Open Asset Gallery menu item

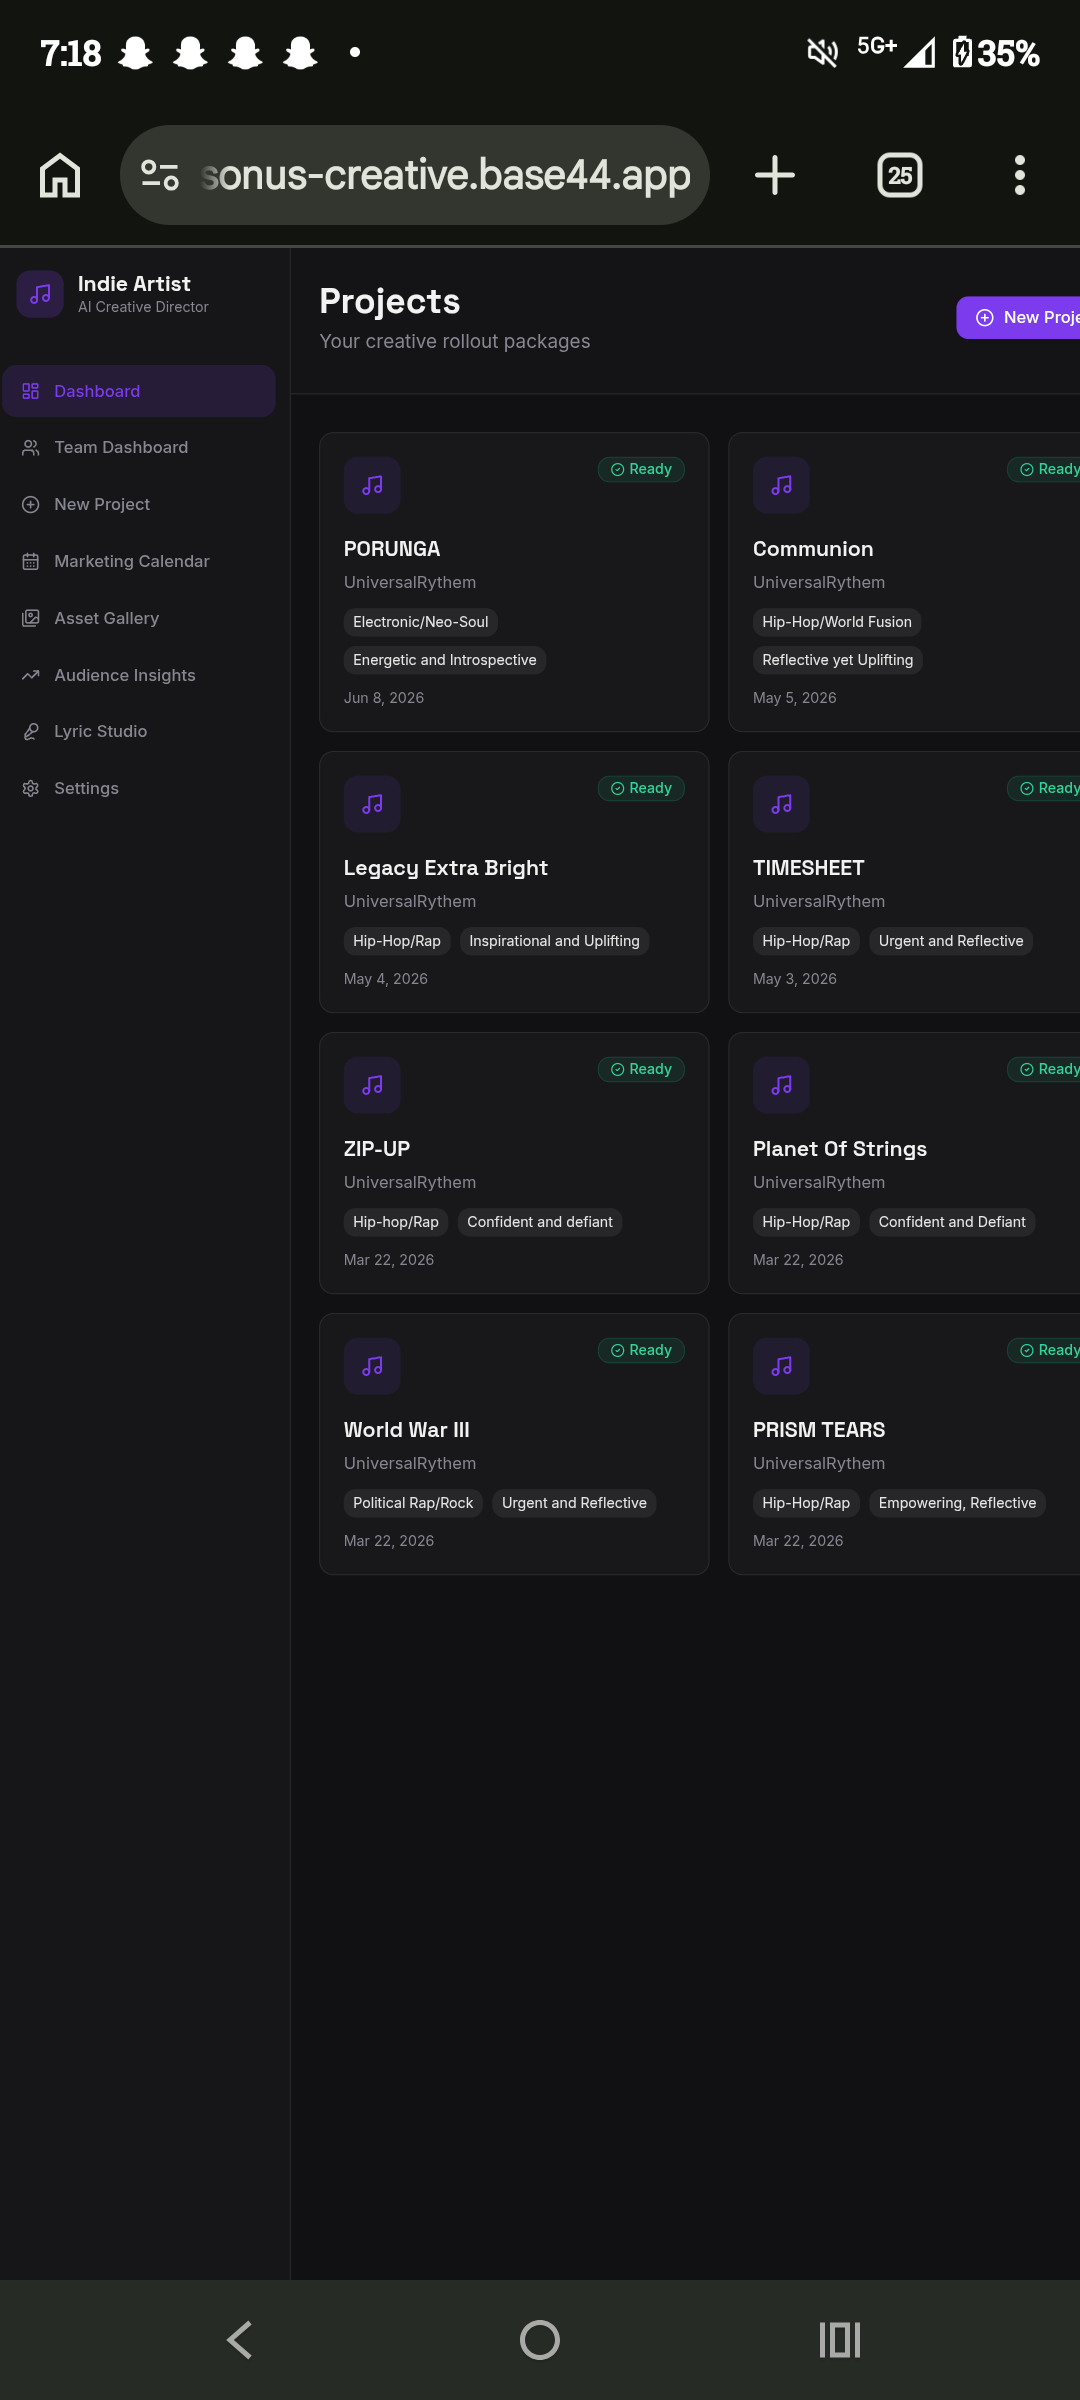(x=139, y=618)
